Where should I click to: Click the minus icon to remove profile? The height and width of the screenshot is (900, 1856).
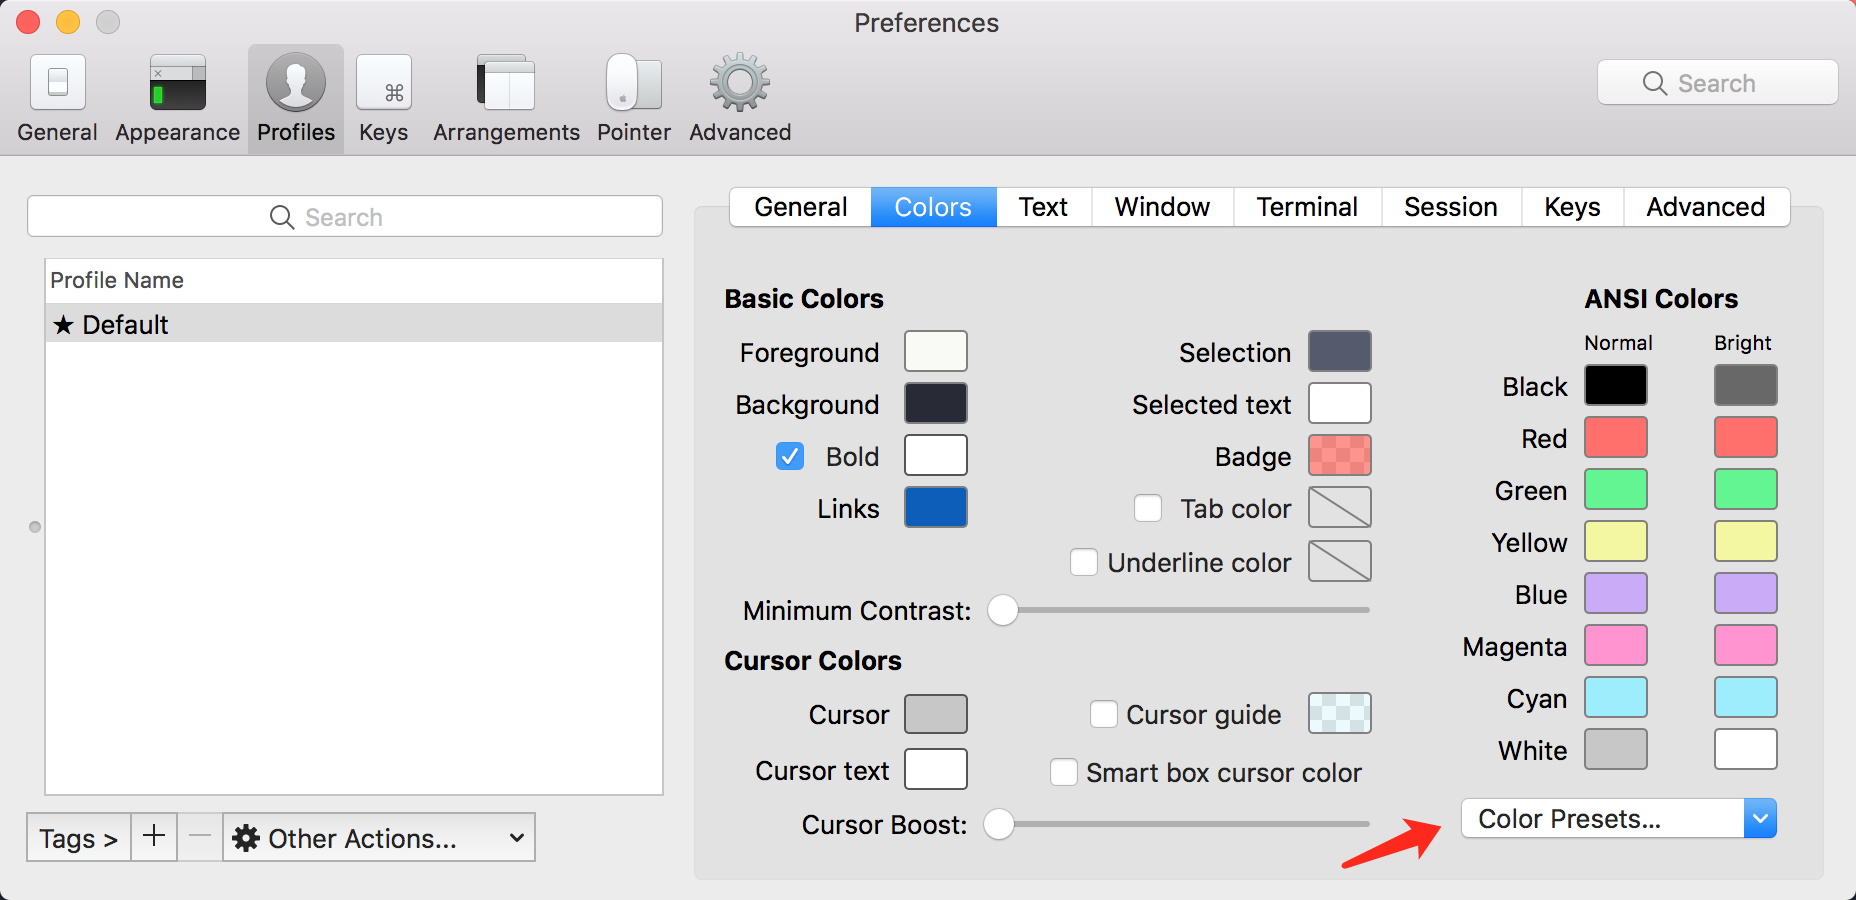pos(200,837)
